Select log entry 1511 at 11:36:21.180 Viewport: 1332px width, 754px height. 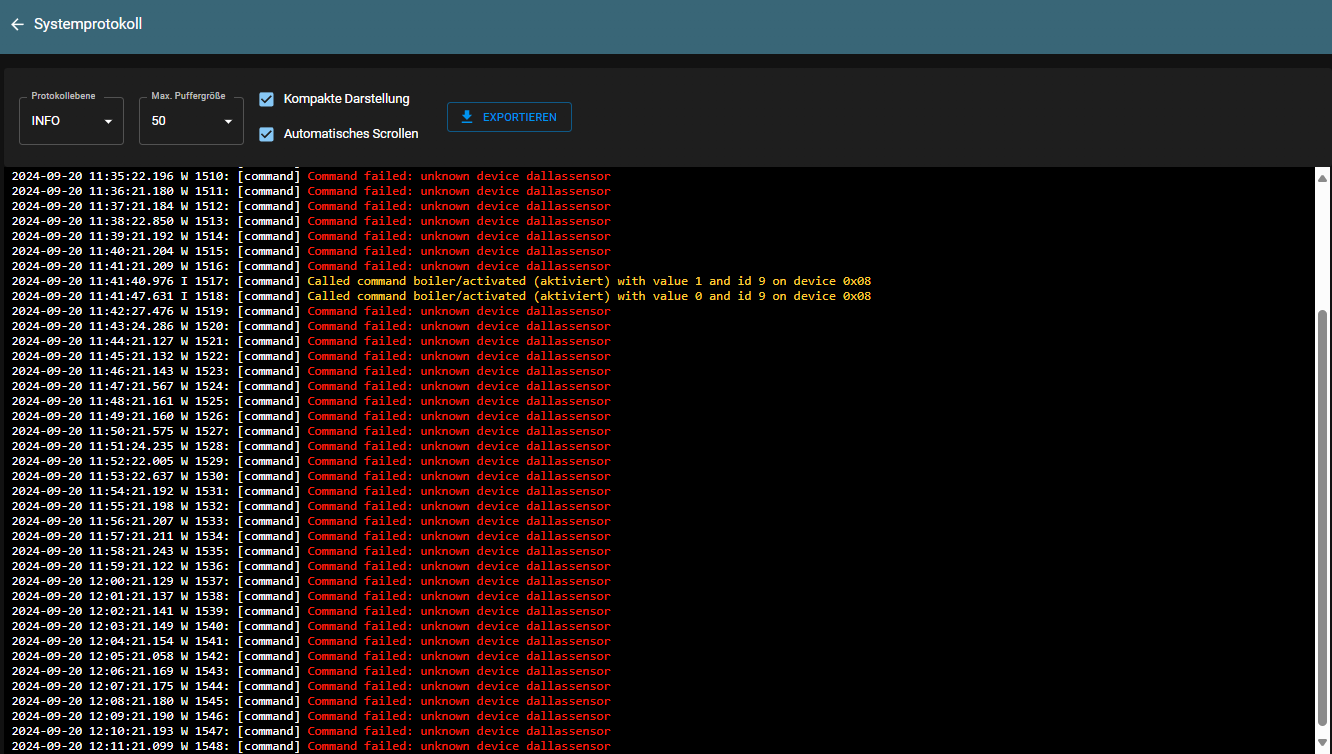tap(311, 191)
